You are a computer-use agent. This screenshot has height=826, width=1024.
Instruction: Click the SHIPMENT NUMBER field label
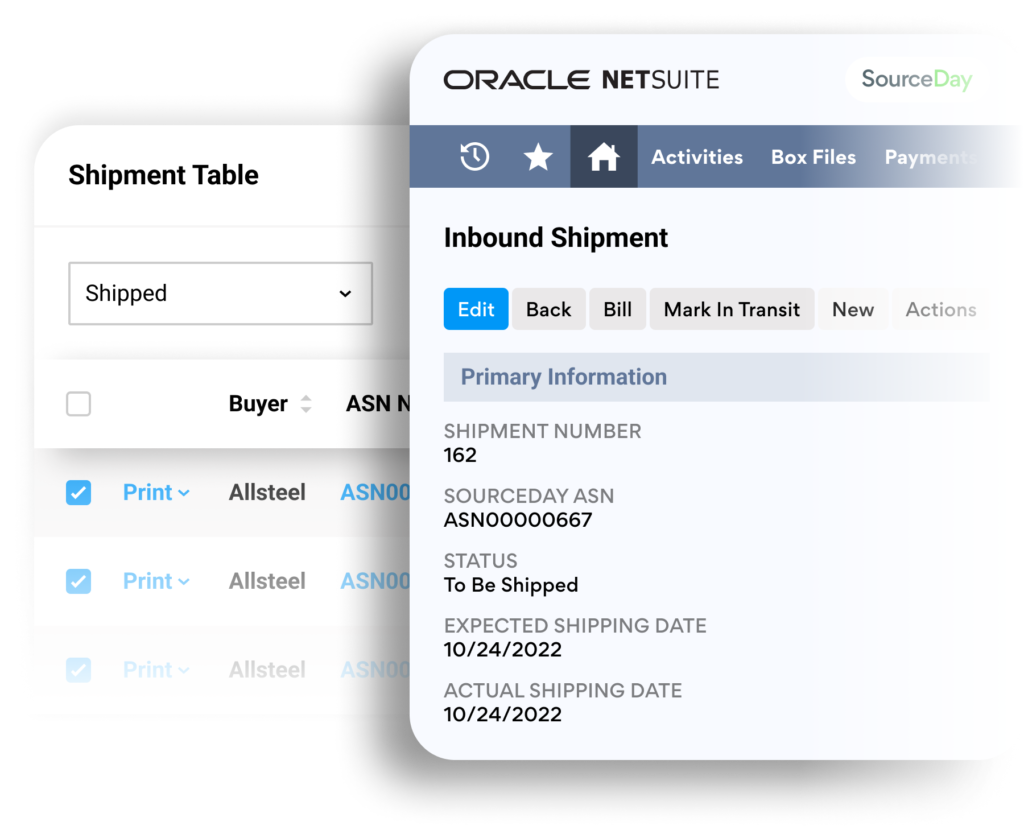pyautogui.click(x=543, y=431)
